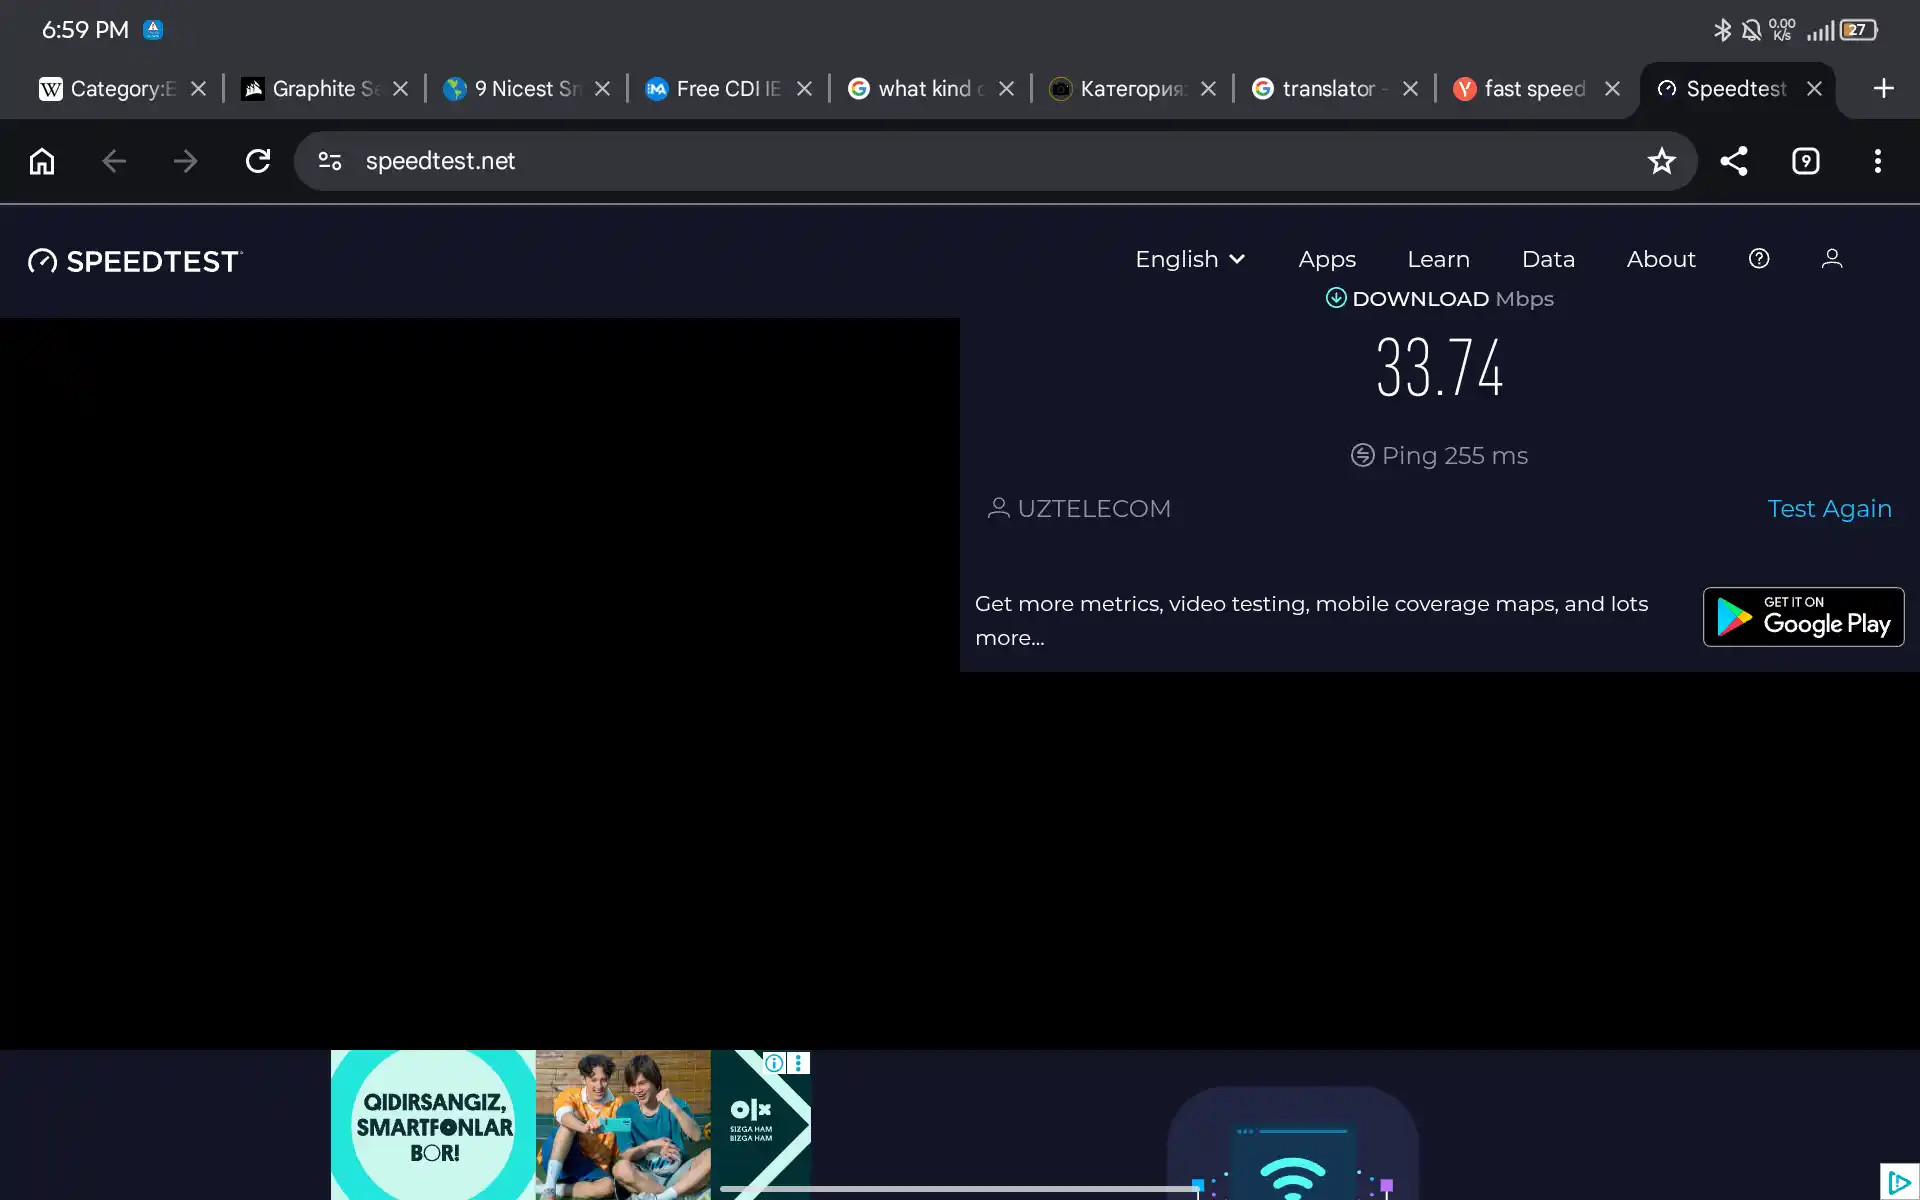1920x1200 pixels.
Task: Tap the browser home icon
Action: [42, 161]
